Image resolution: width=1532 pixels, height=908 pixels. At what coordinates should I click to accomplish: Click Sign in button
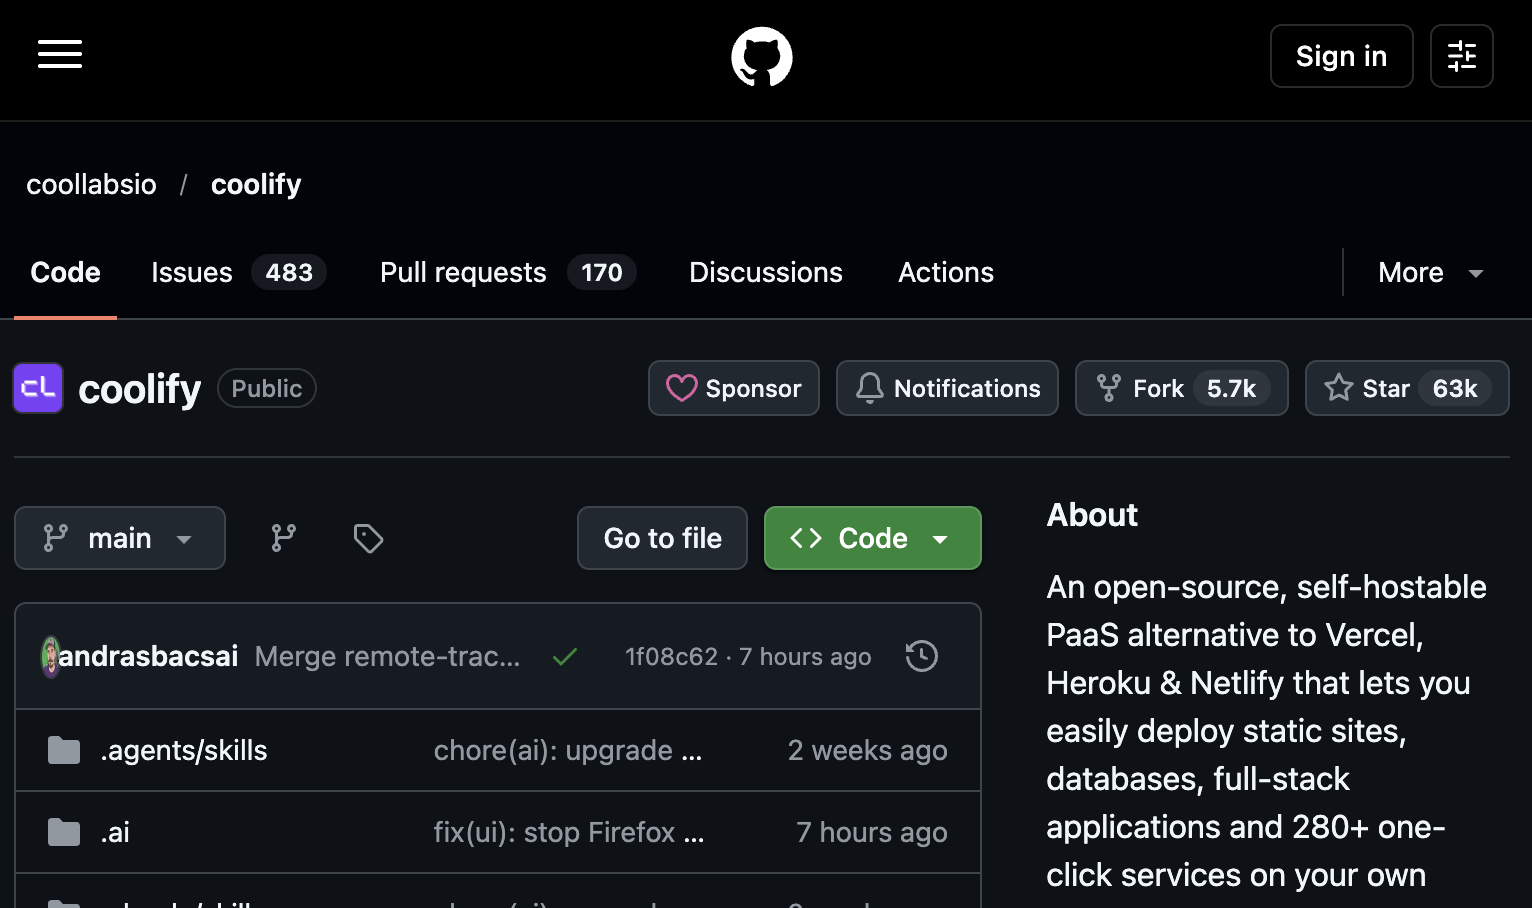[x=1342, y=56]
